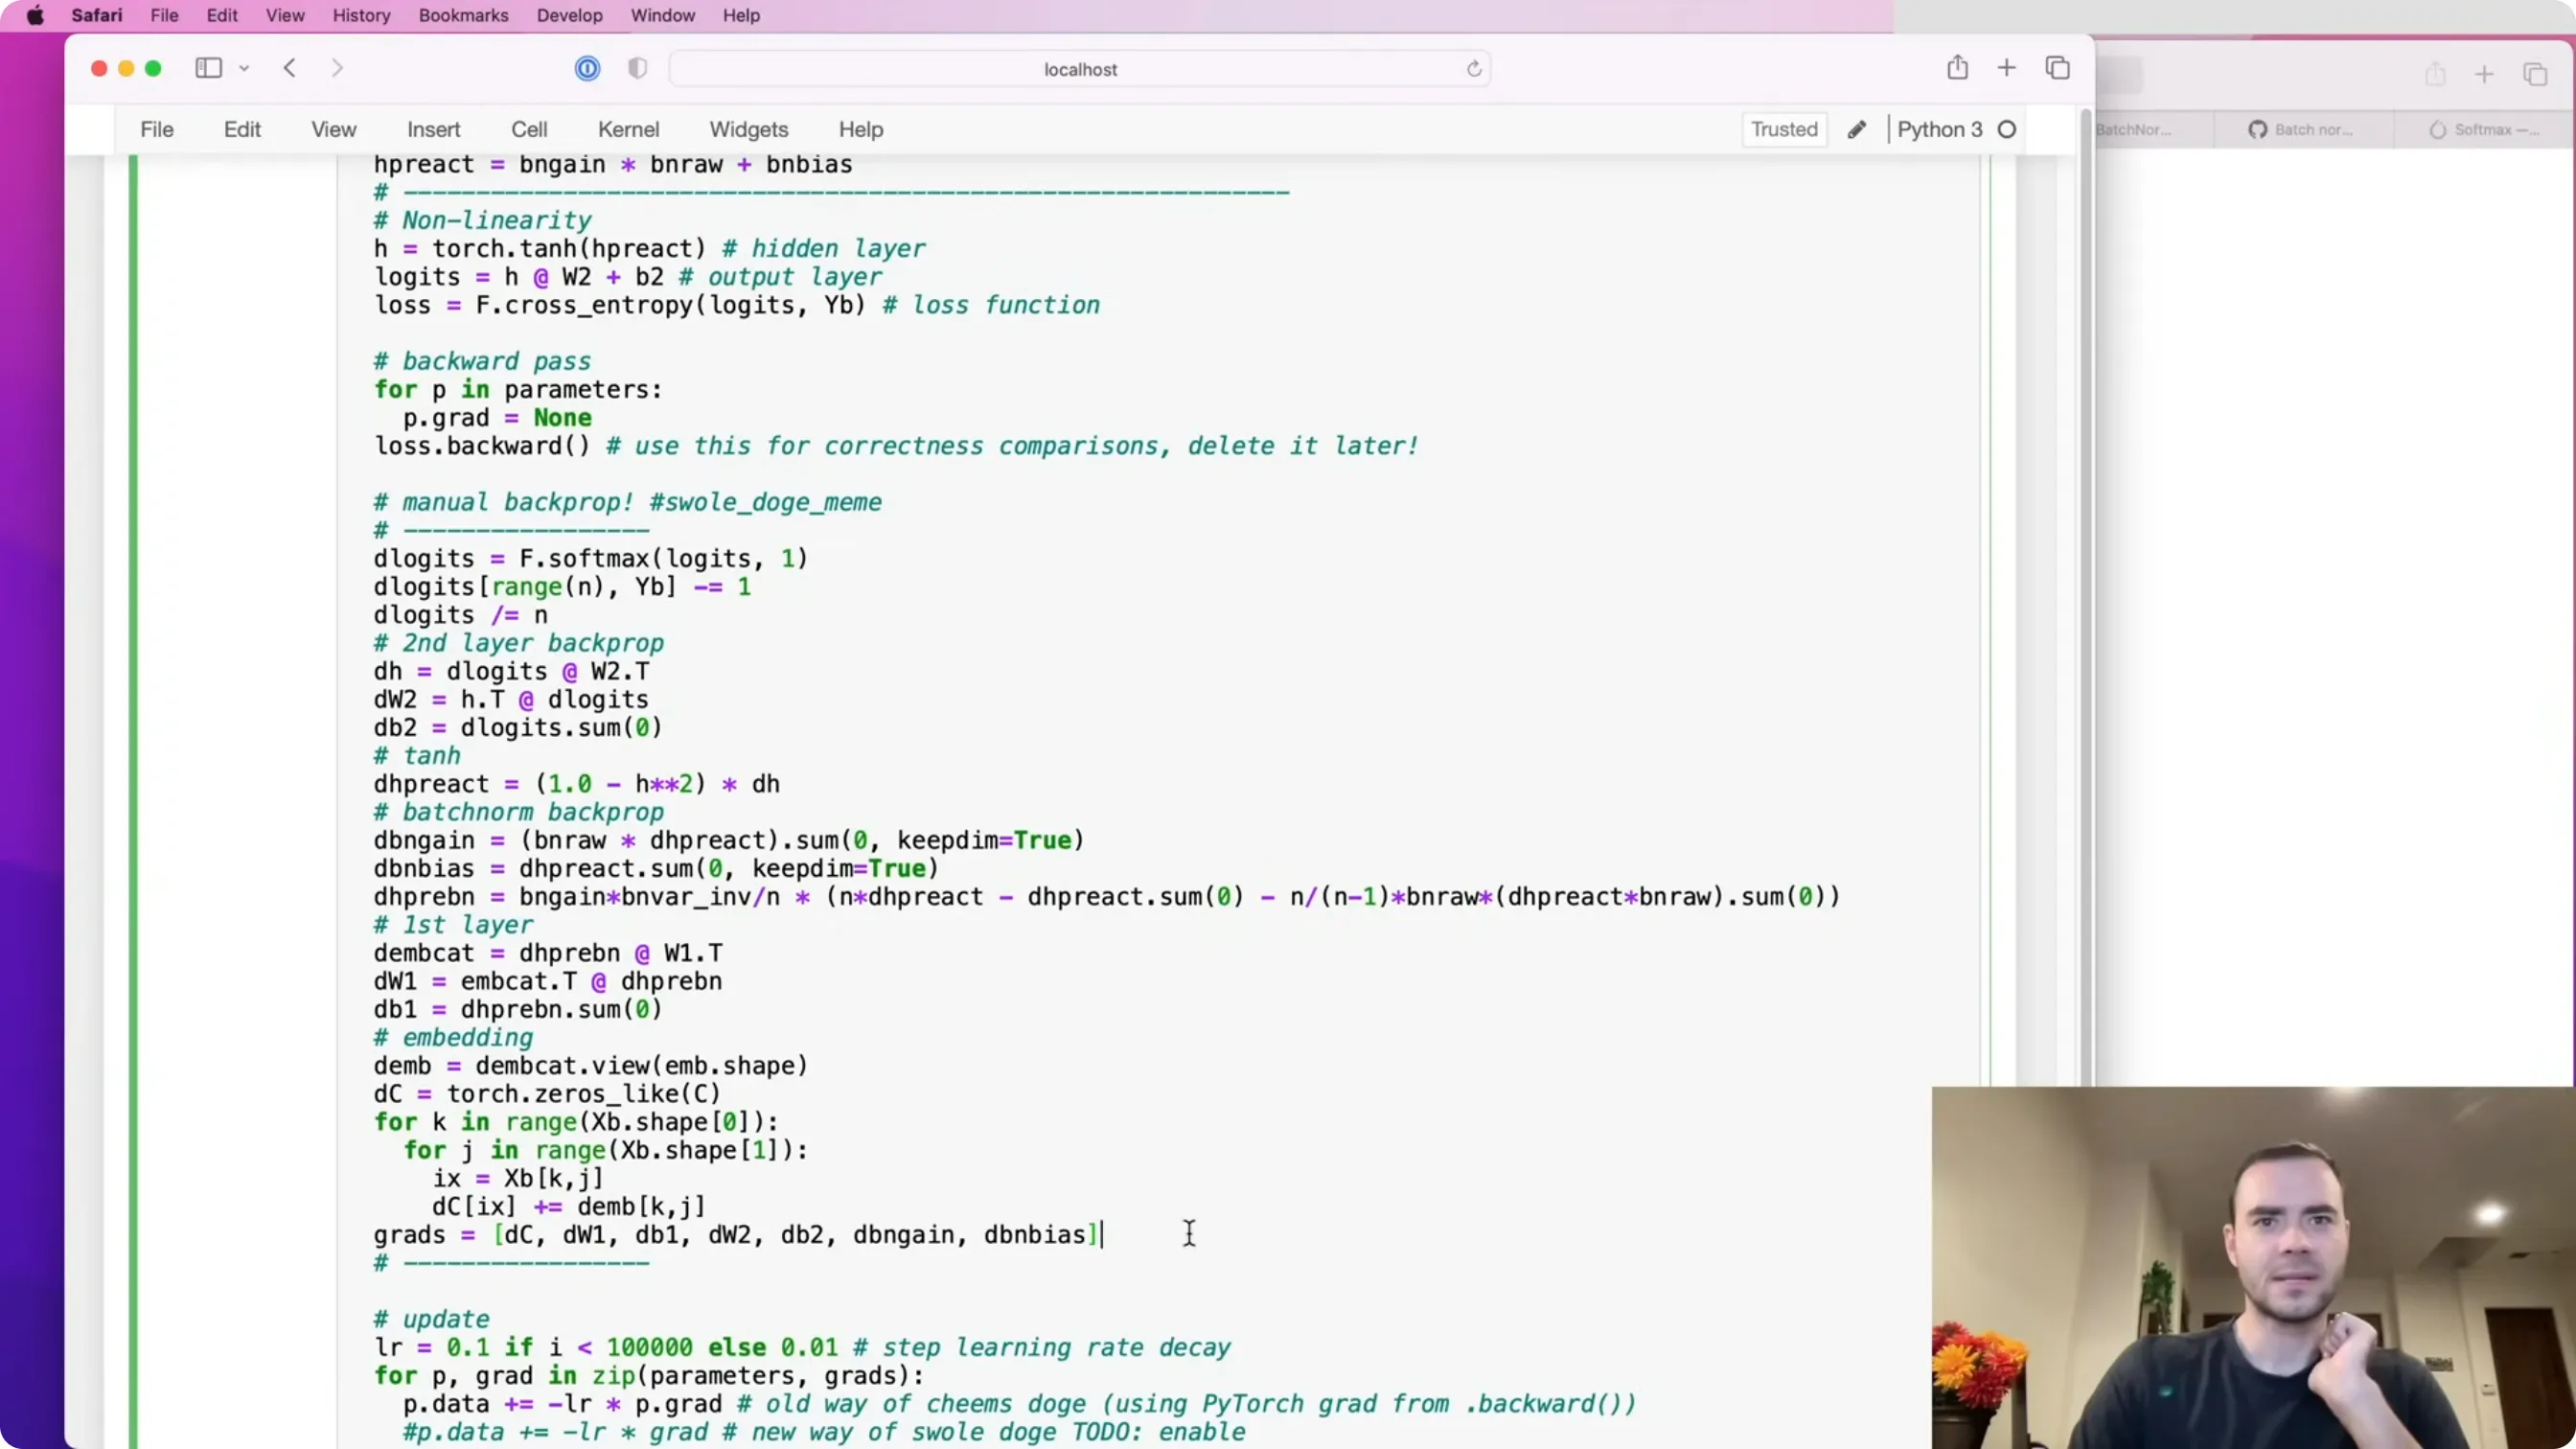Open Develop in macOS menu bar
Viewport: 2576px width, 1449px height.
click(x=569, y=15)
